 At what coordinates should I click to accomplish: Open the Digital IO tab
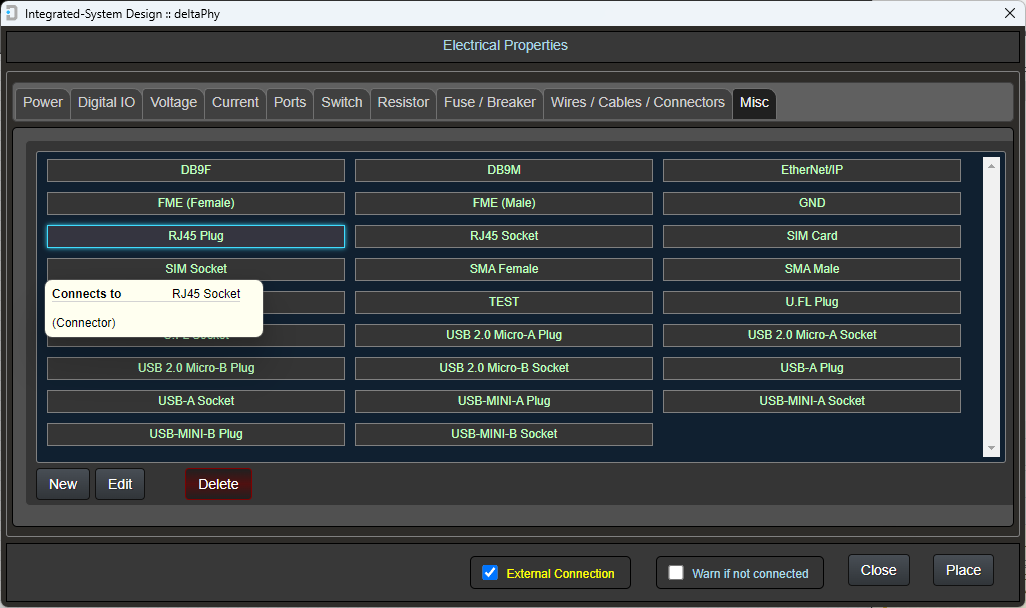tap(106, 102)
